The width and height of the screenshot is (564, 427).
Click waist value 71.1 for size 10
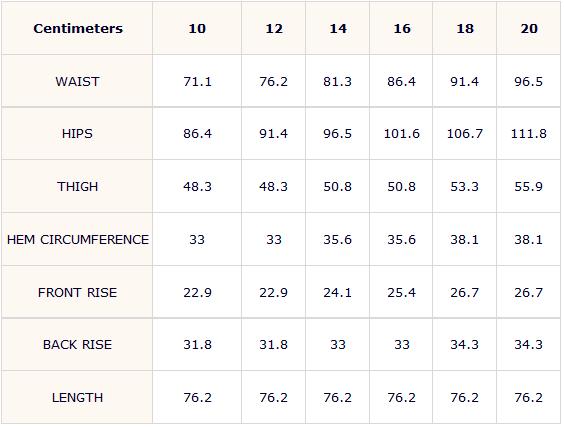[x=197, y=82]
